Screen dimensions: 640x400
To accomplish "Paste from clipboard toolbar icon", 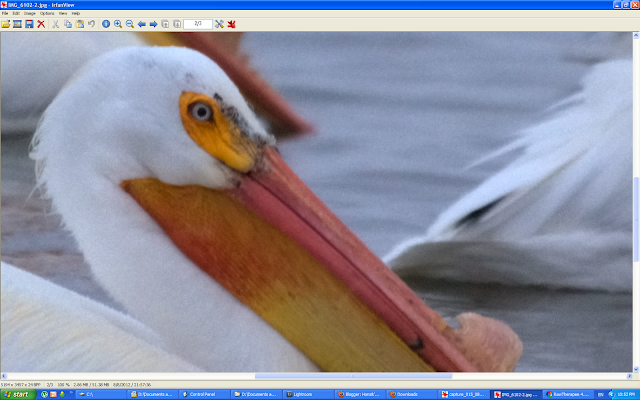I will (x=80, y=24).
